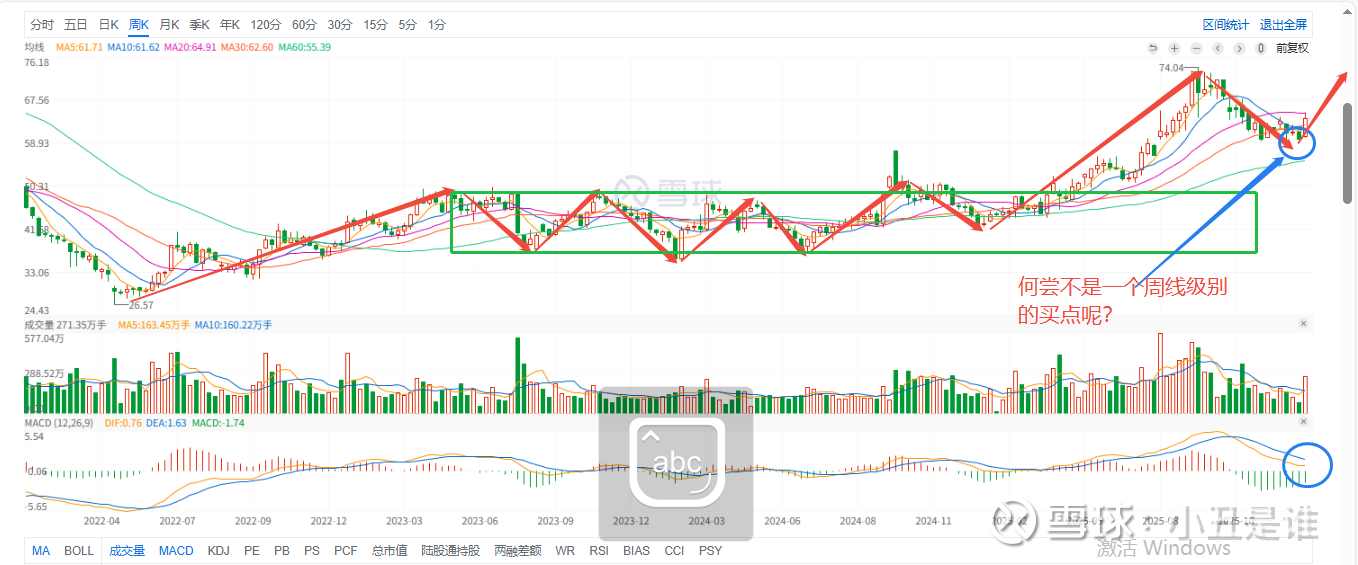The image size is (1358, 565).
Task: Enable the PS indicator
Action: point(312,550)
